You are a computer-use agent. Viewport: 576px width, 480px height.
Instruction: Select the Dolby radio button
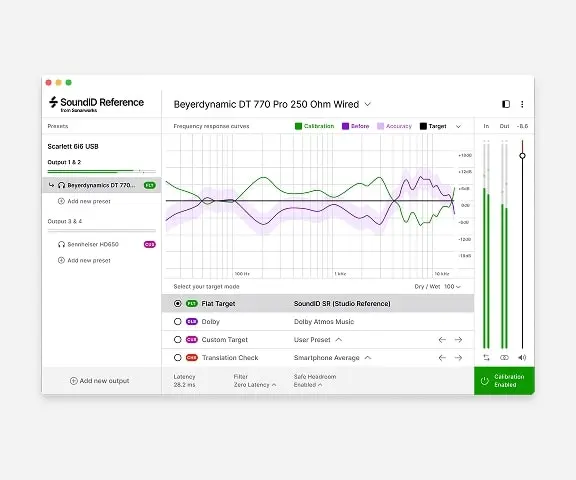[x=177, y=322]
